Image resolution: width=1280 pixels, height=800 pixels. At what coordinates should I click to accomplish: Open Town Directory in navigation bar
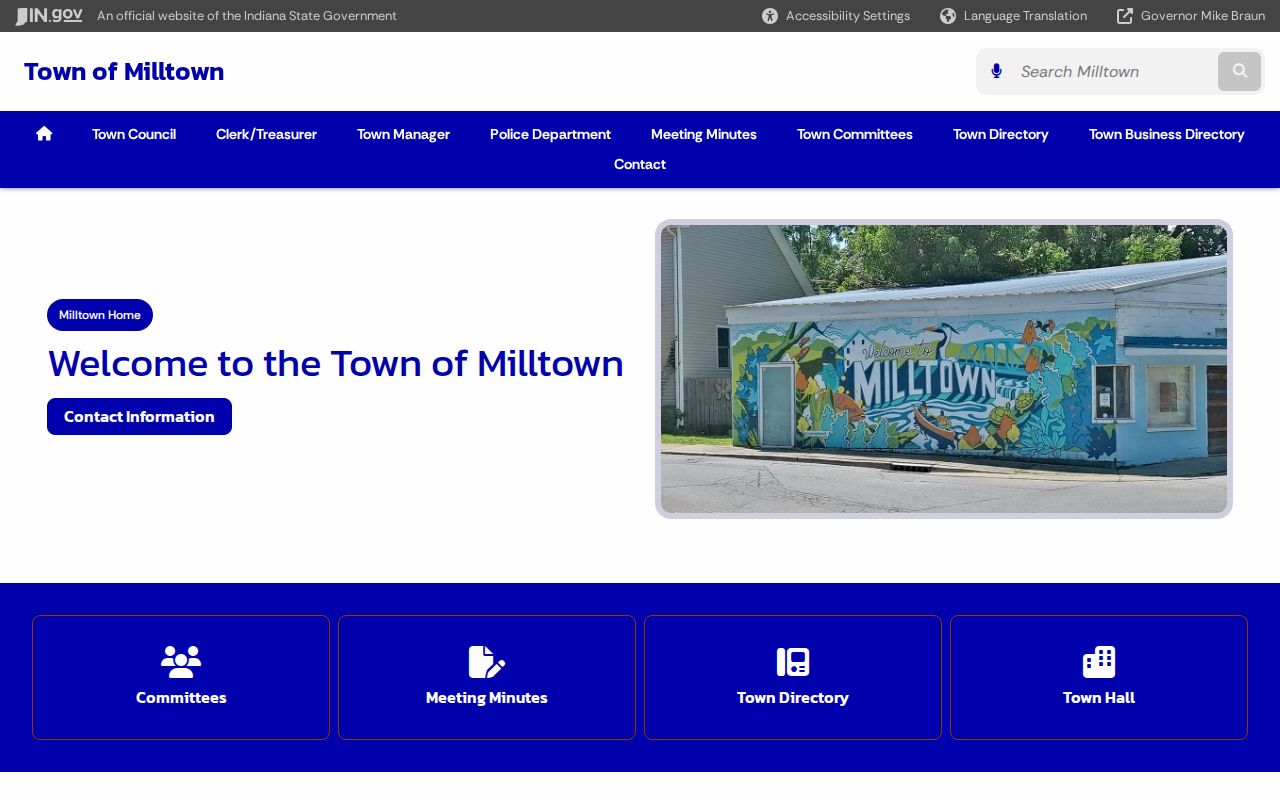pos(1001,134)
